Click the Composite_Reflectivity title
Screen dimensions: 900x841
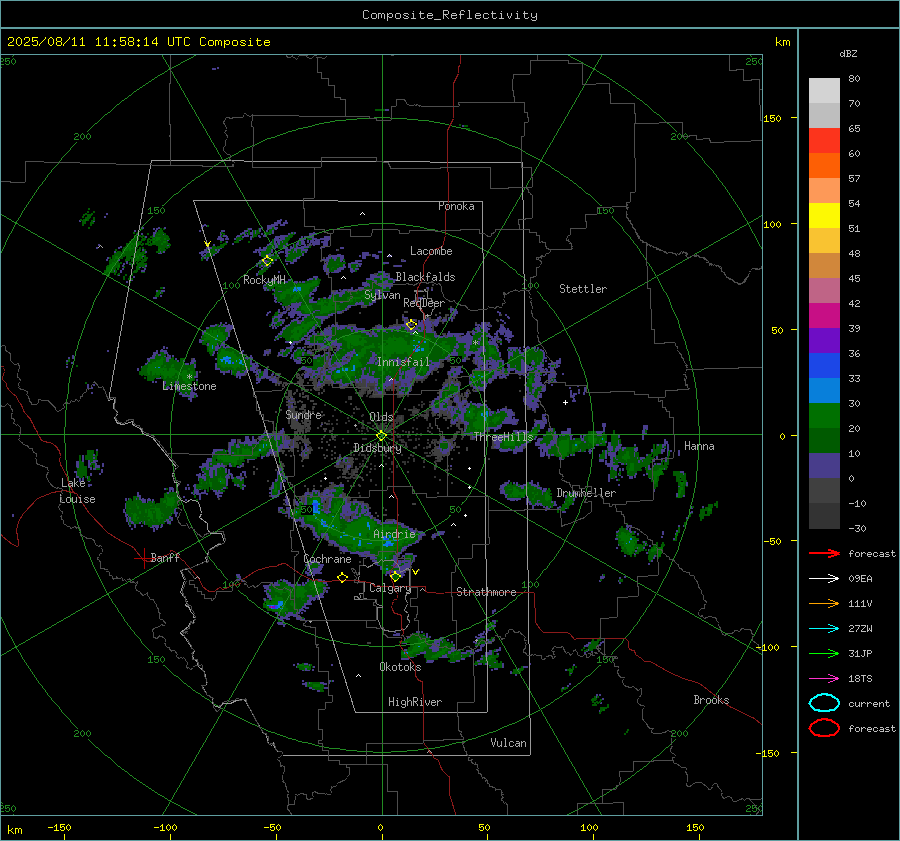point(449,15)
